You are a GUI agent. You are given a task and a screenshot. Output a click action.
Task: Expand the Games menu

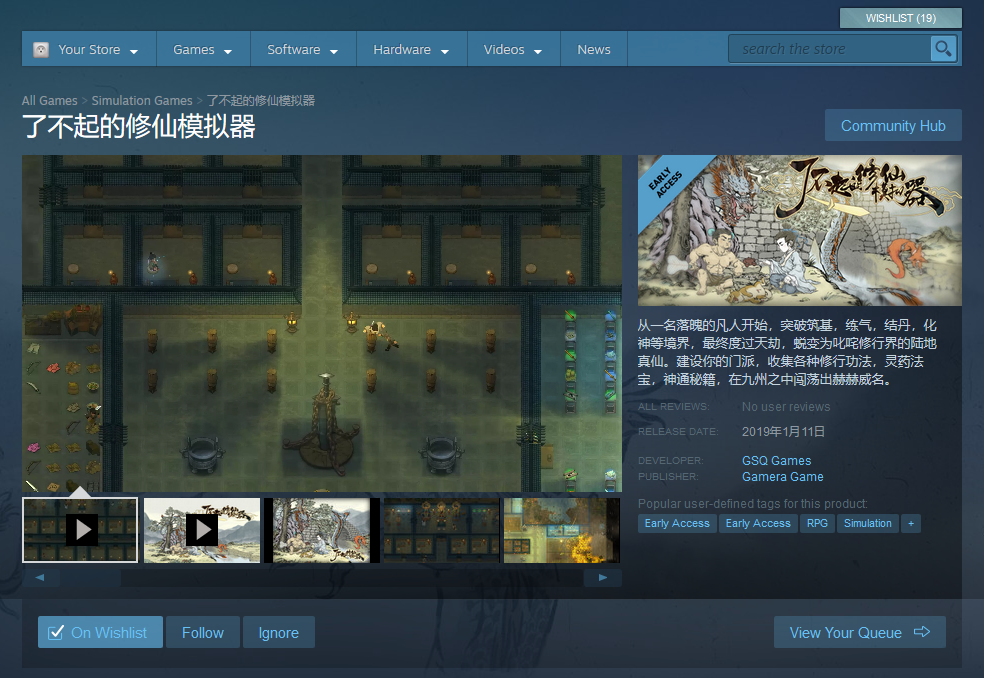[x=203, y=50]
